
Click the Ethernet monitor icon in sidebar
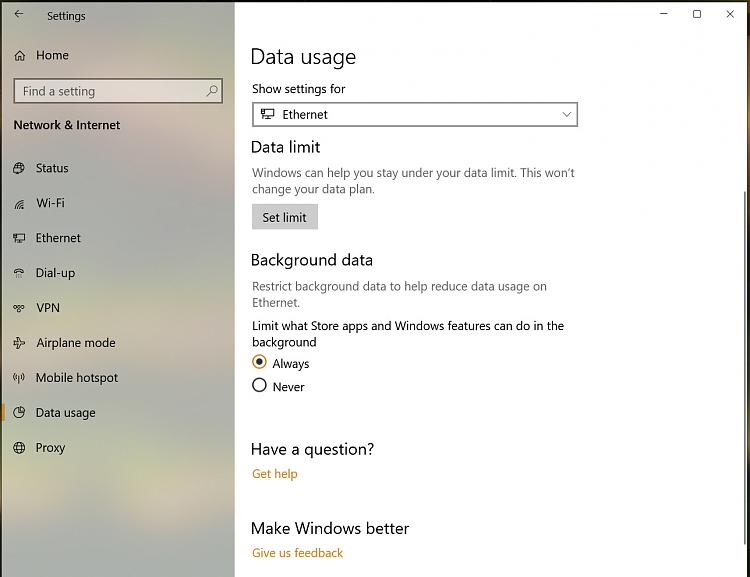tap(19, 238)
